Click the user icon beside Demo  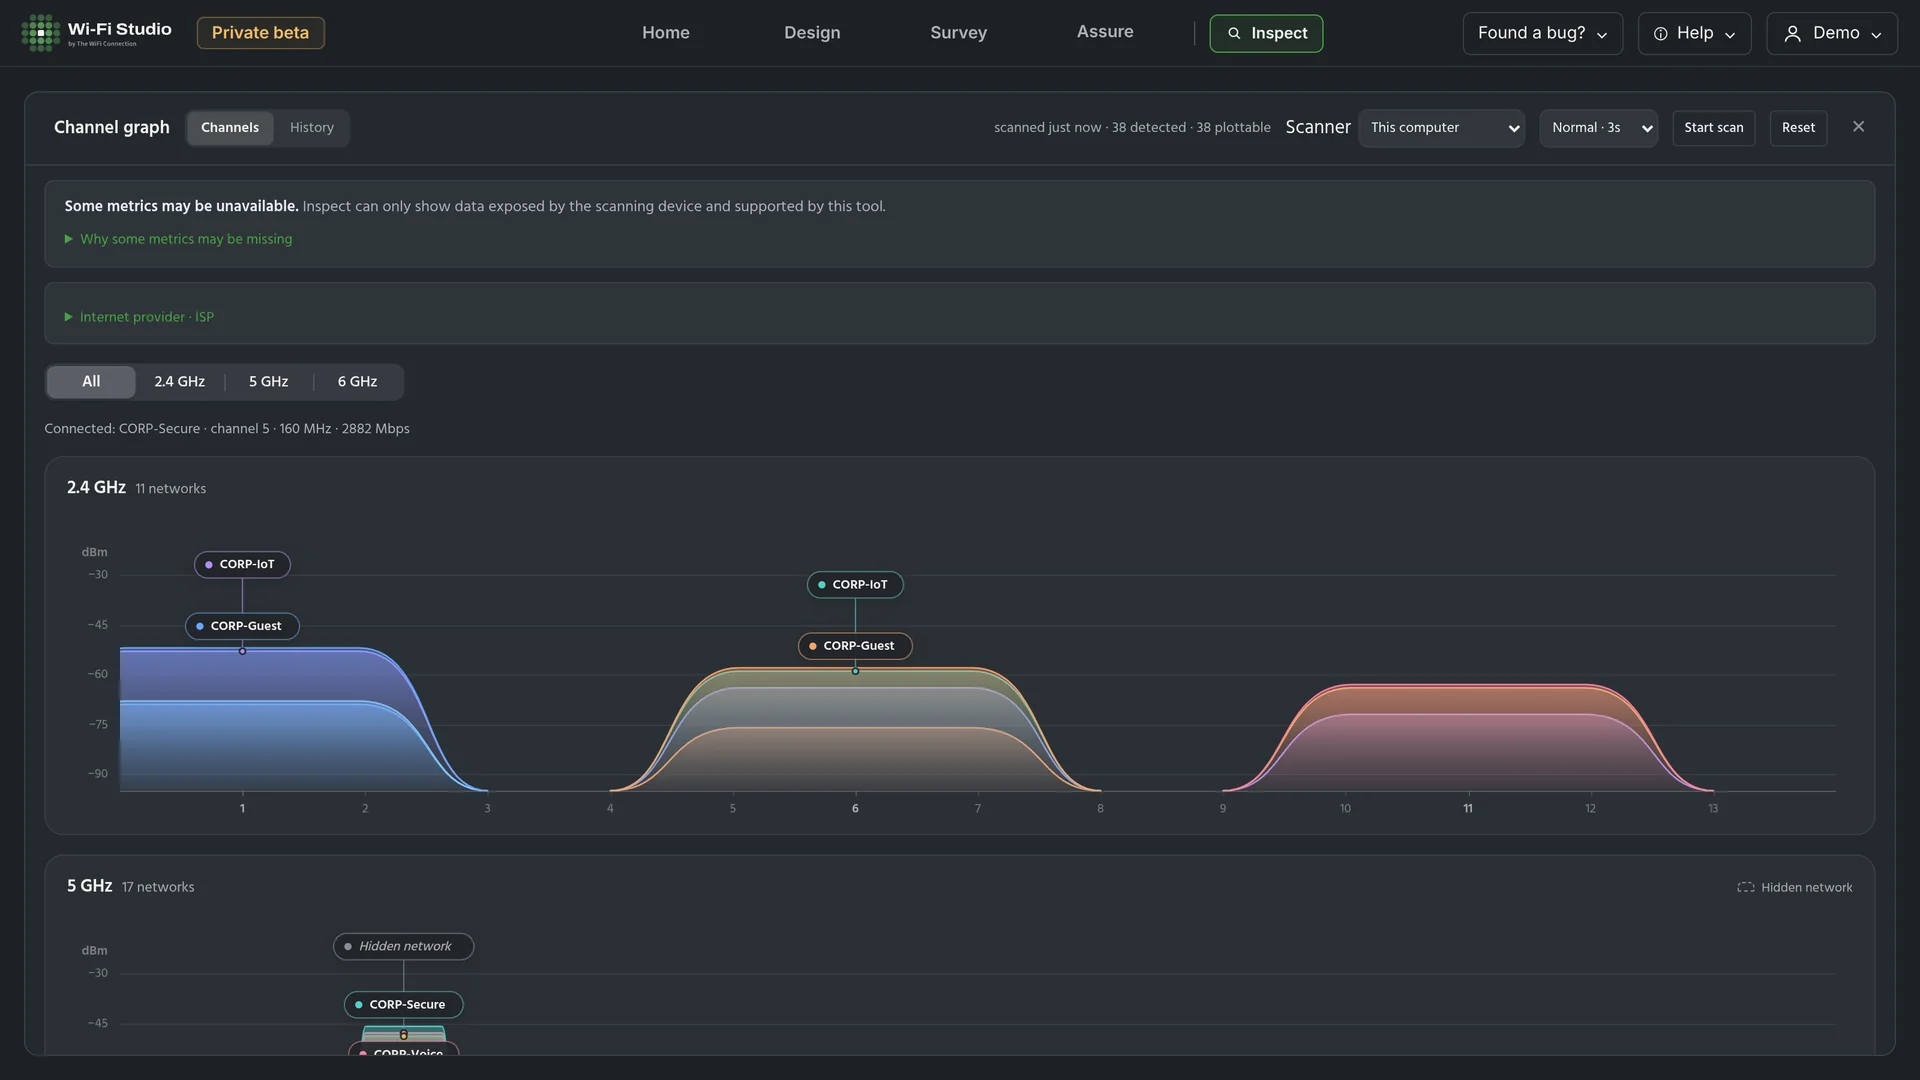tap(1792, 34)
